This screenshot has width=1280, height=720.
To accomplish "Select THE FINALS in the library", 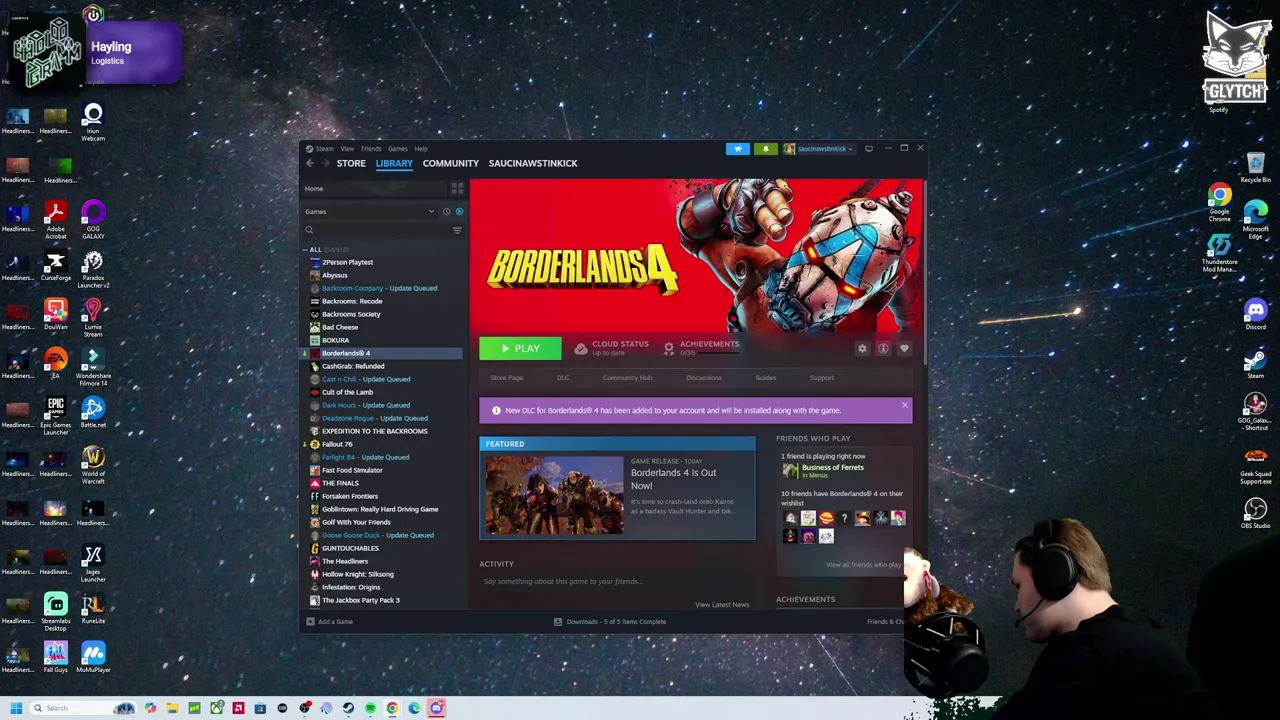I will click(339, 483).
